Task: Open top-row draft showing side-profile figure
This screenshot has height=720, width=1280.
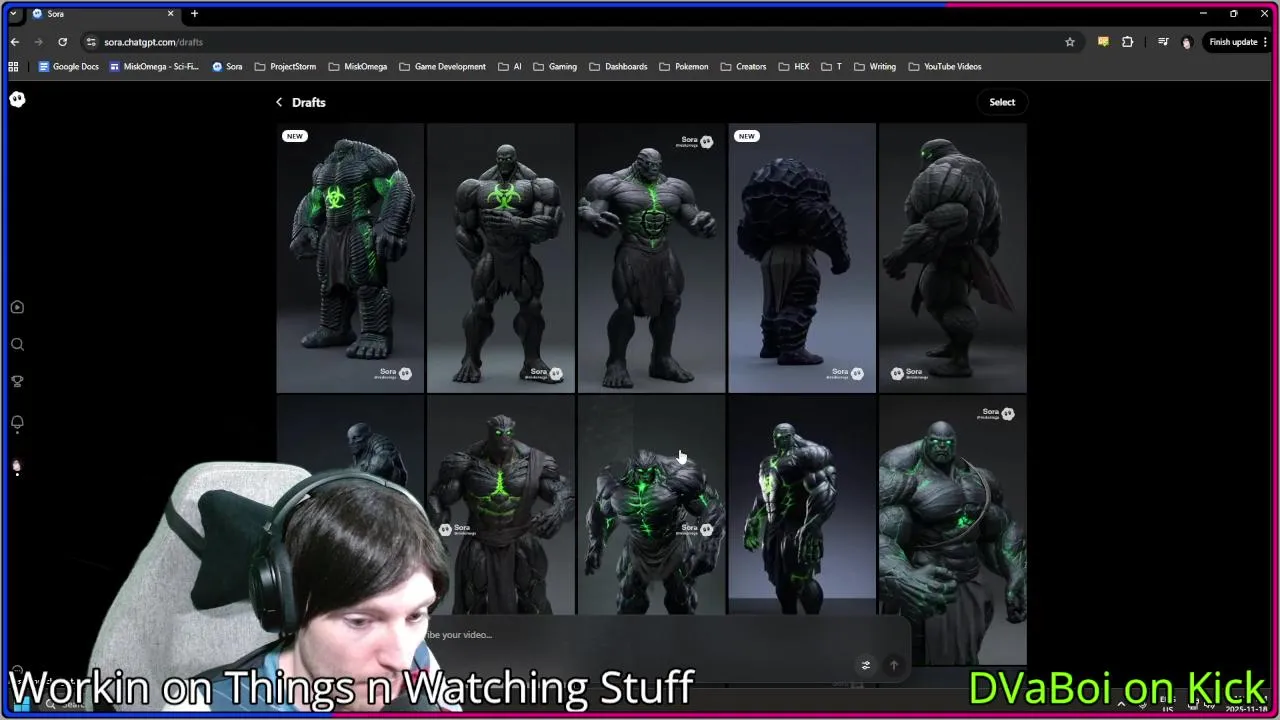Action: click(953, 258)
